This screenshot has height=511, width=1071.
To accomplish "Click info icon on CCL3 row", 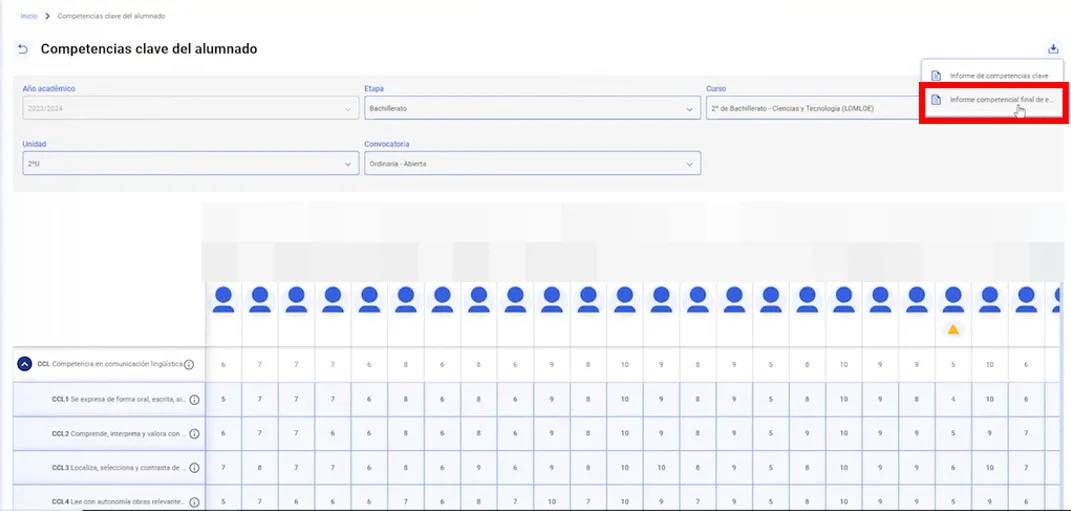I will tap(194, 468).
